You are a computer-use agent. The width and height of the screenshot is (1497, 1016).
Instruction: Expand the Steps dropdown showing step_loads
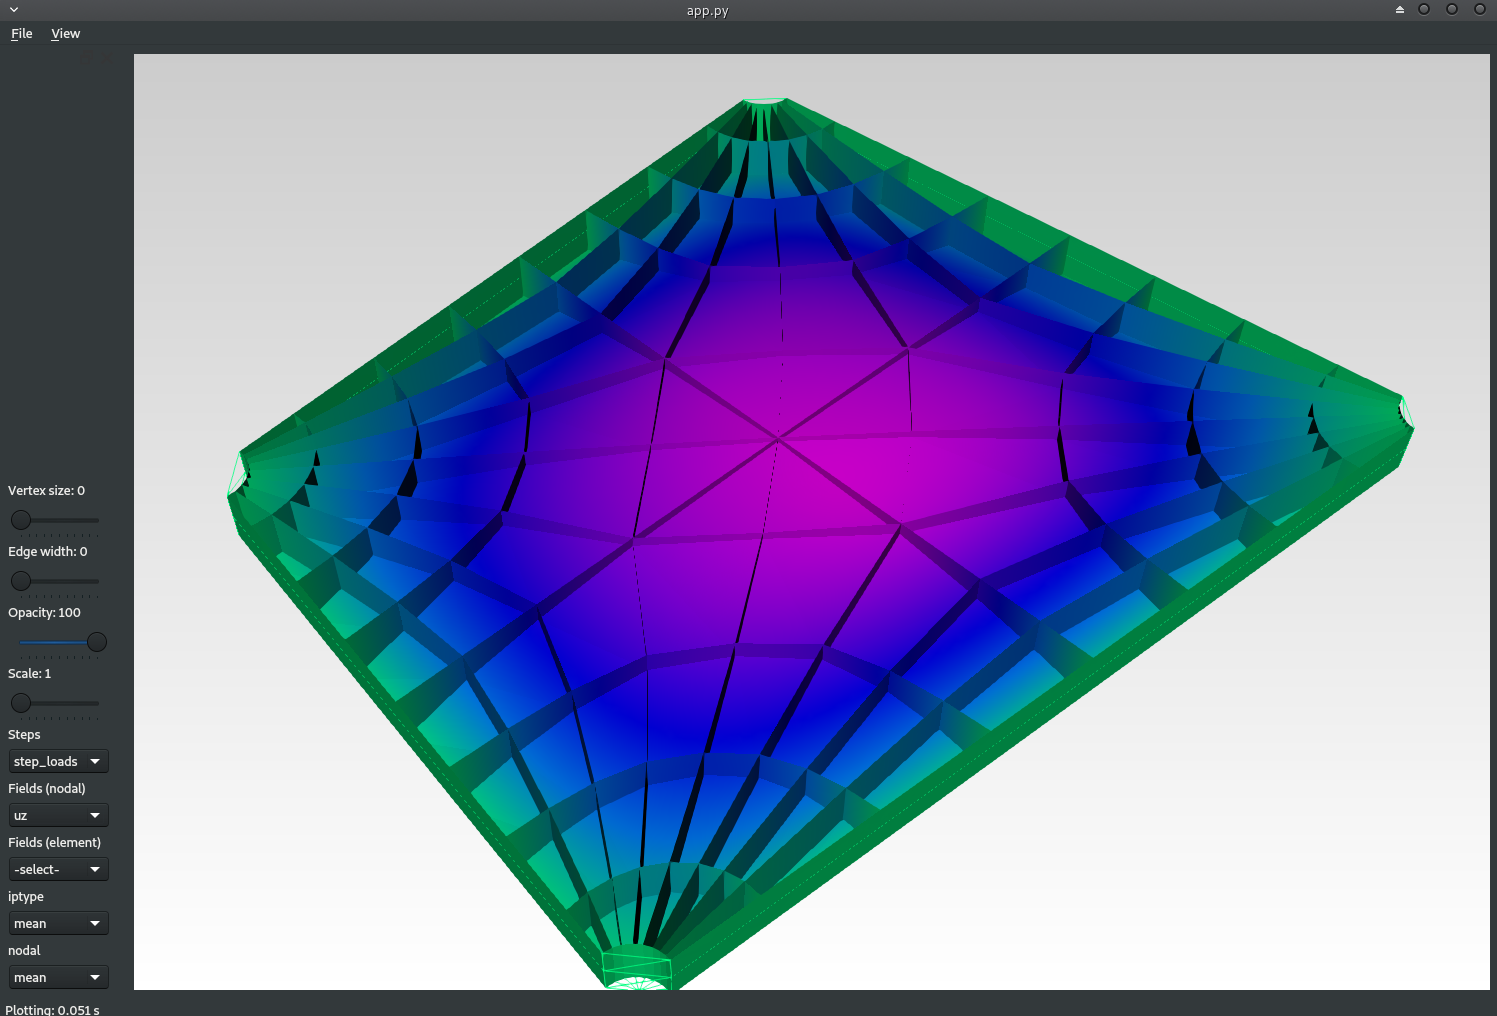58,762
